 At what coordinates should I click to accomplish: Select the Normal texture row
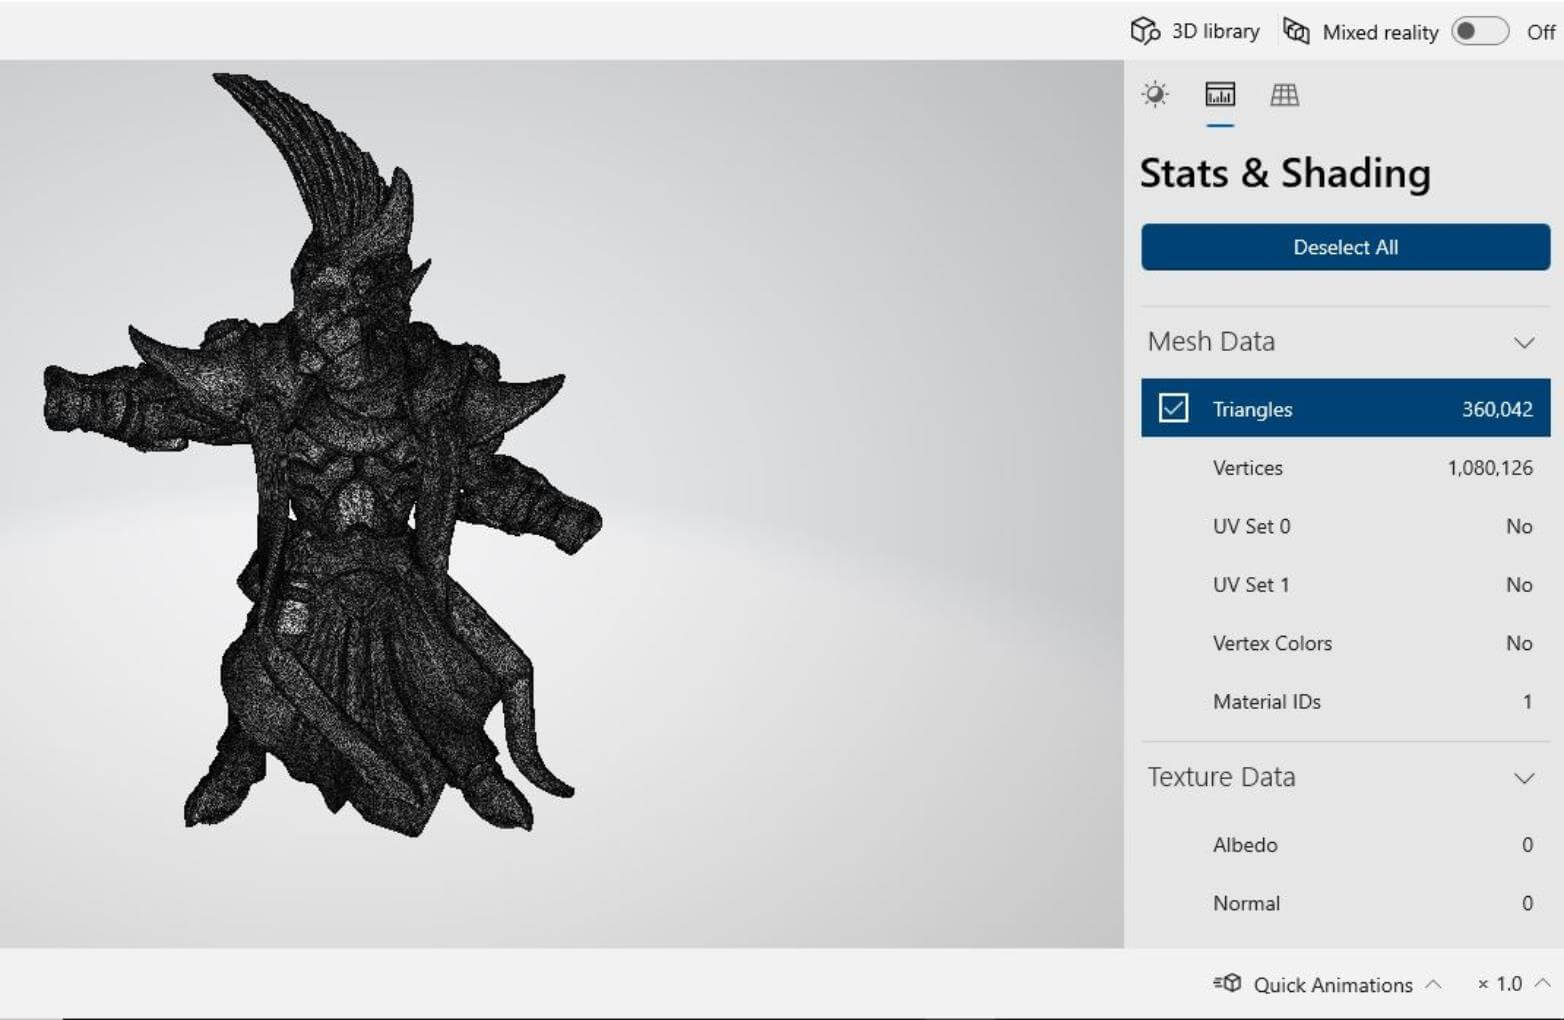pos(1345,903)
